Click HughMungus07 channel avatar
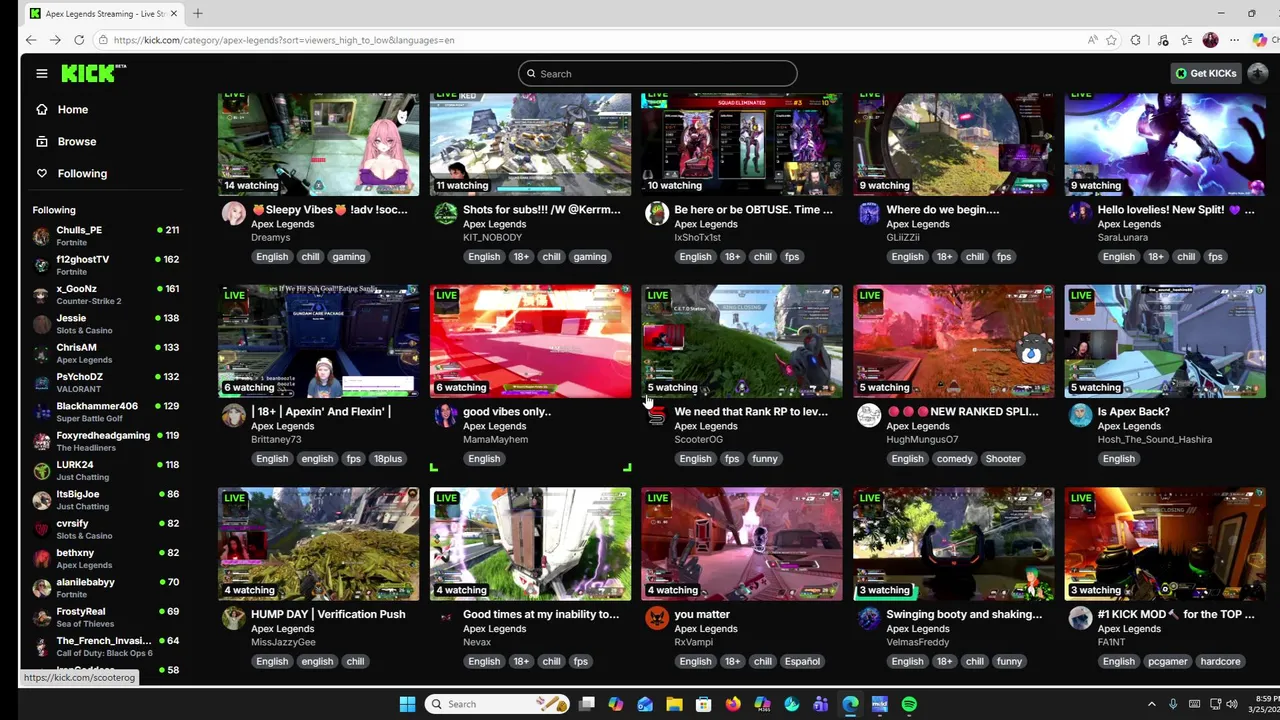This screenshot has height=720, width=1280. pyautogui.click(x=868, y=415)
